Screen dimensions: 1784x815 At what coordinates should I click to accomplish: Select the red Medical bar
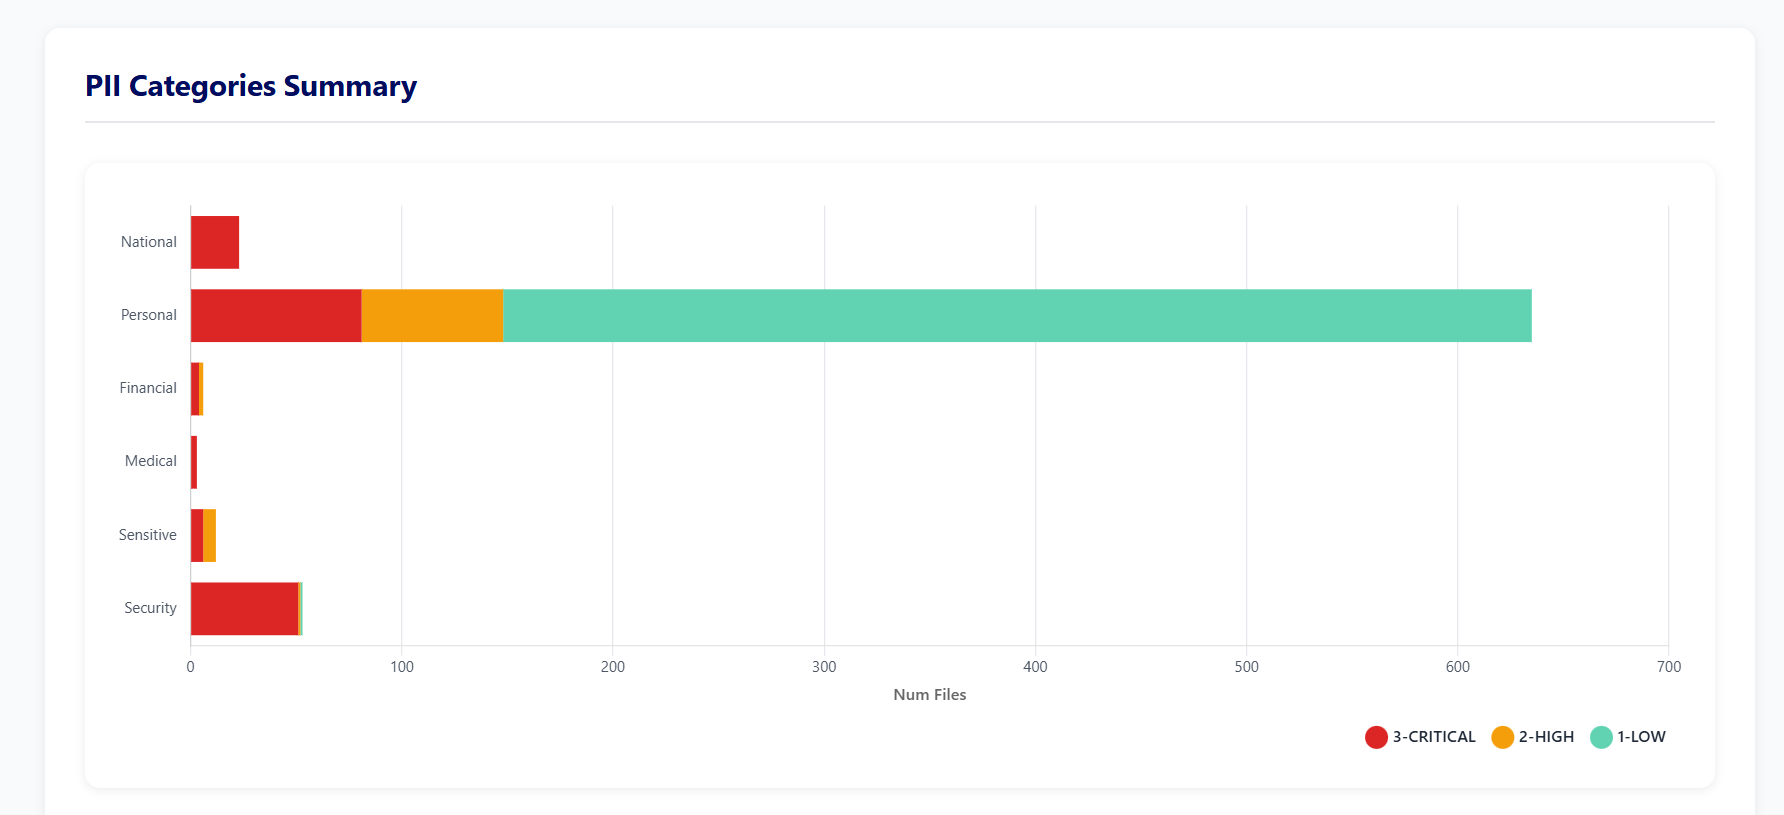pos(194,462)
